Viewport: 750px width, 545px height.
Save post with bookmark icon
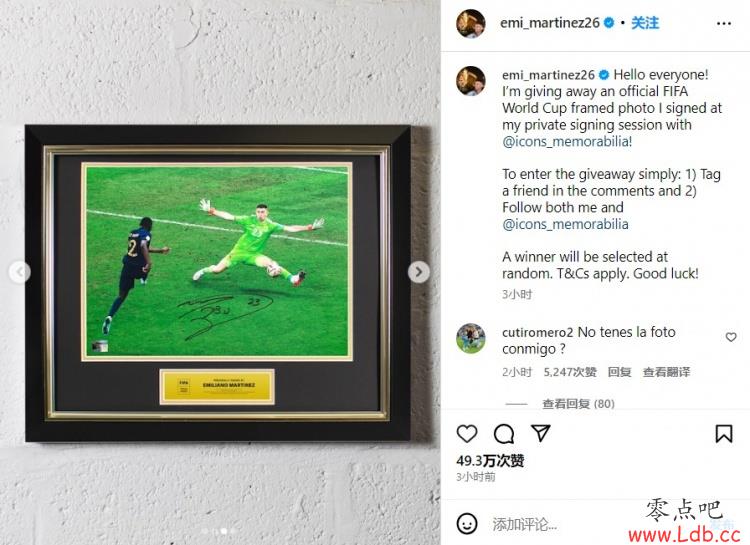point(724,434)
